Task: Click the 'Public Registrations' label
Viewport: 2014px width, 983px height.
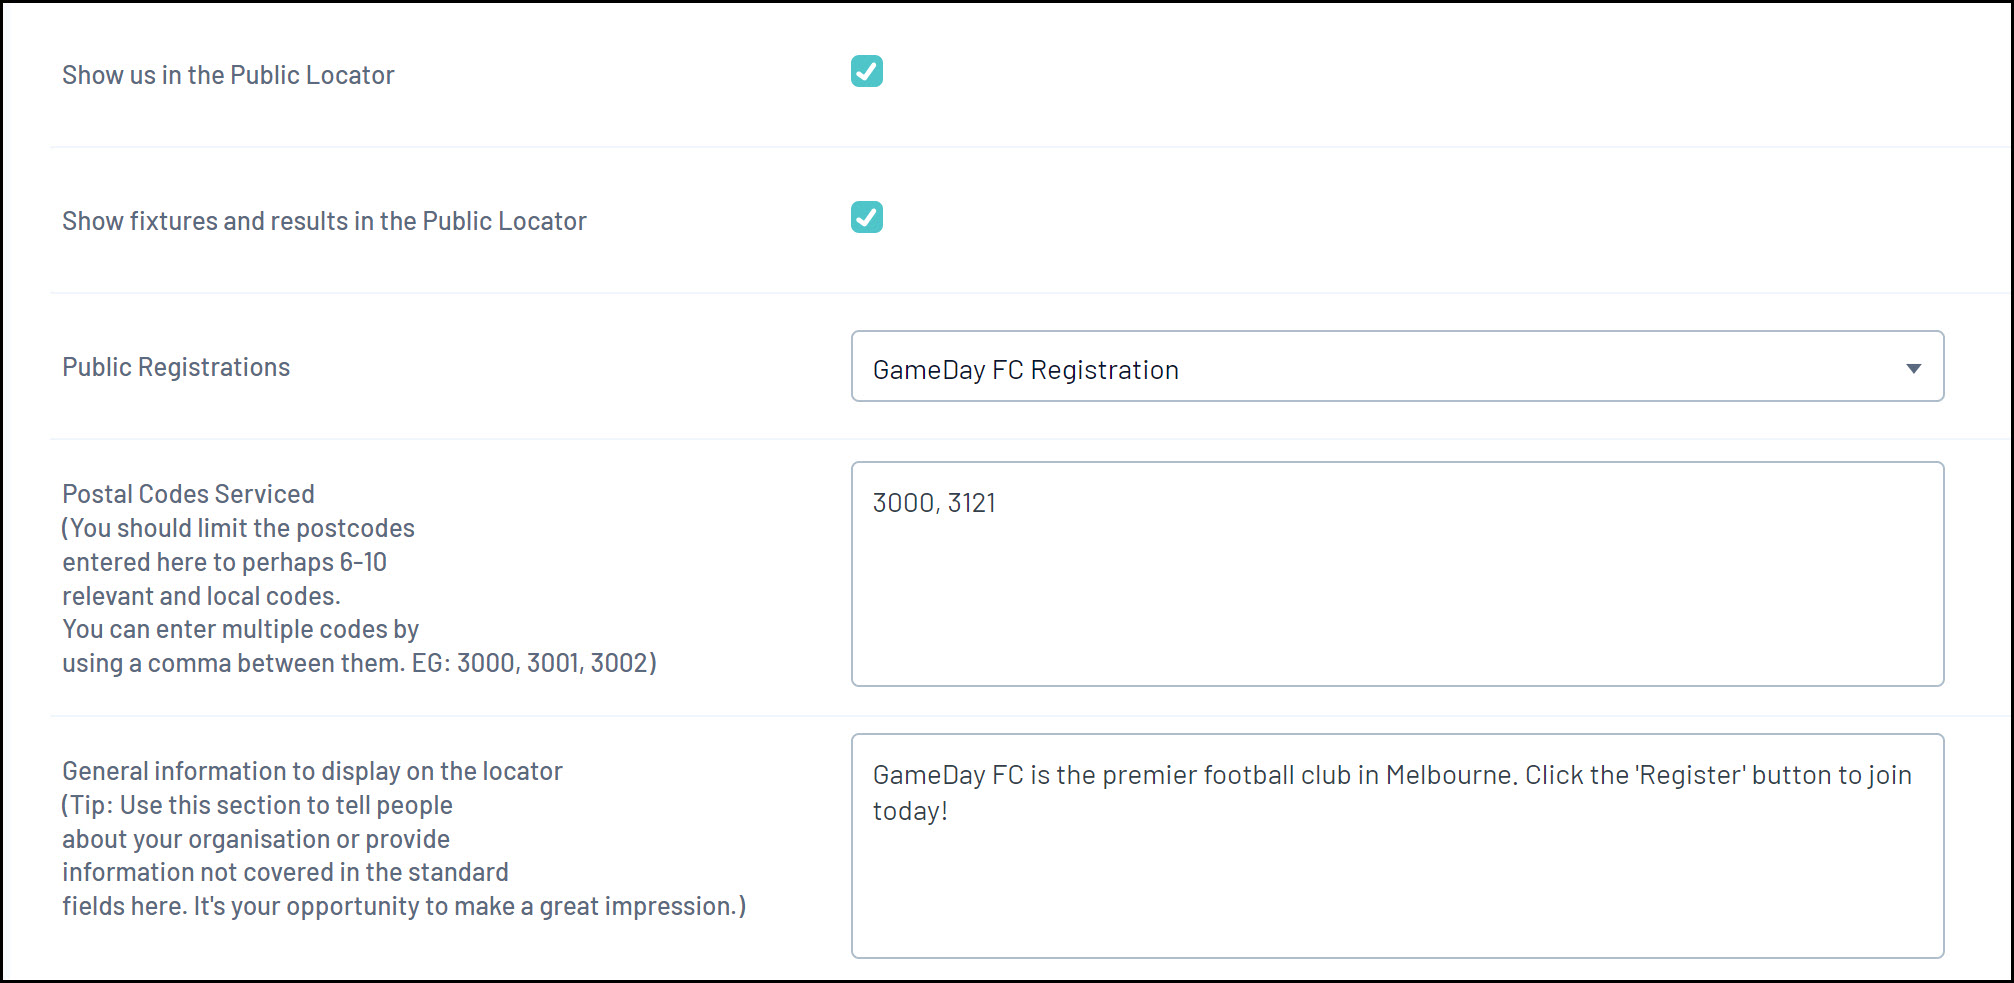Action: pos(176,367)
